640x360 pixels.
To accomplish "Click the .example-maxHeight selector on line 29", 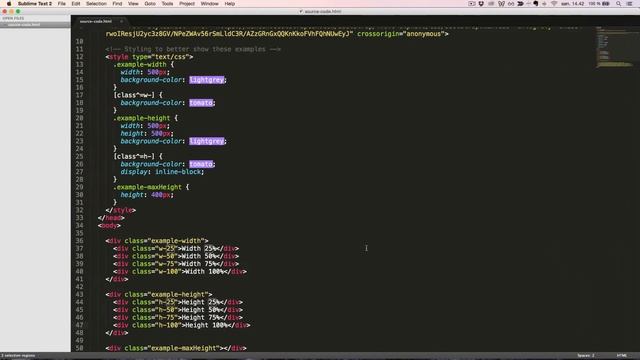I will [147, 187].
